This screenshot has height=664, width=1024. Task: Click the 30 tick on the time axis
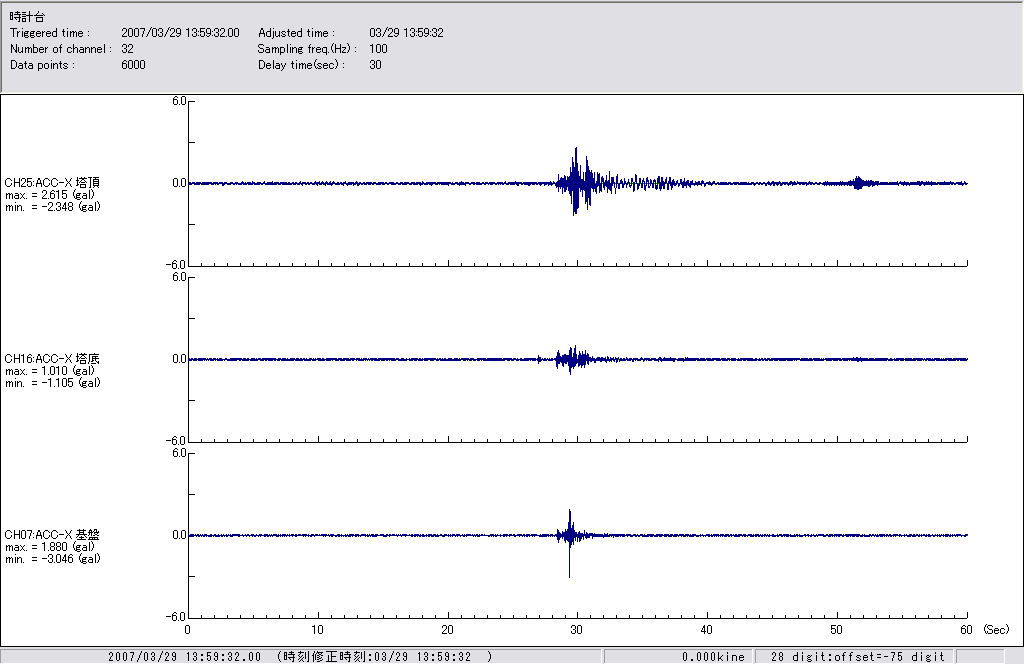576,630
